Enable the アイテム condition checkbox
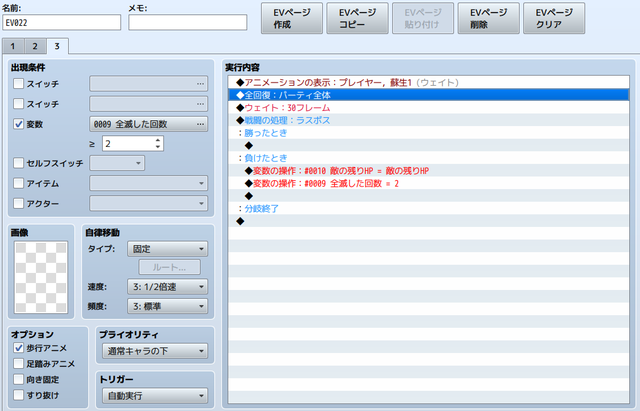Viewport: 640px width, 411px height. point(18,183)
